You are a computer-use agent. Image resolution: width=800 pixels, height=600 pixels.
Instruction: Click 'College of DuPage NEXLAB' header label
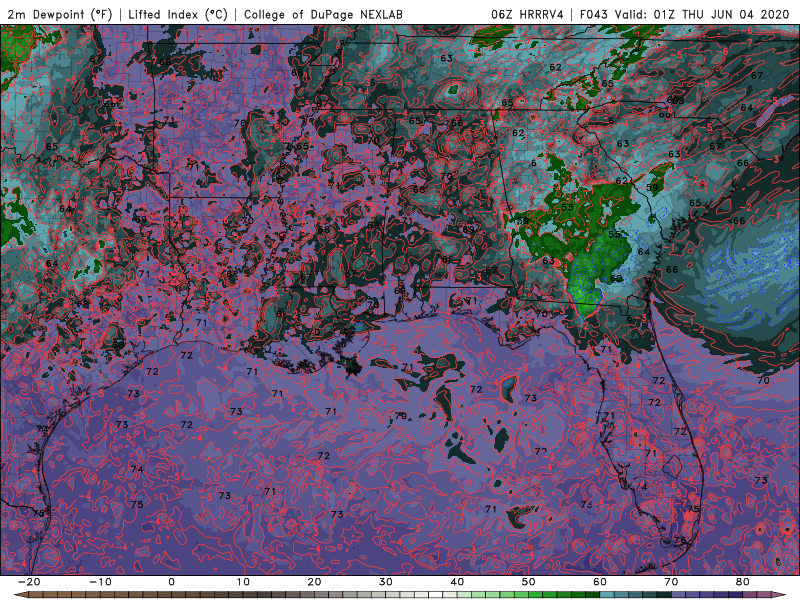point(323,14)
